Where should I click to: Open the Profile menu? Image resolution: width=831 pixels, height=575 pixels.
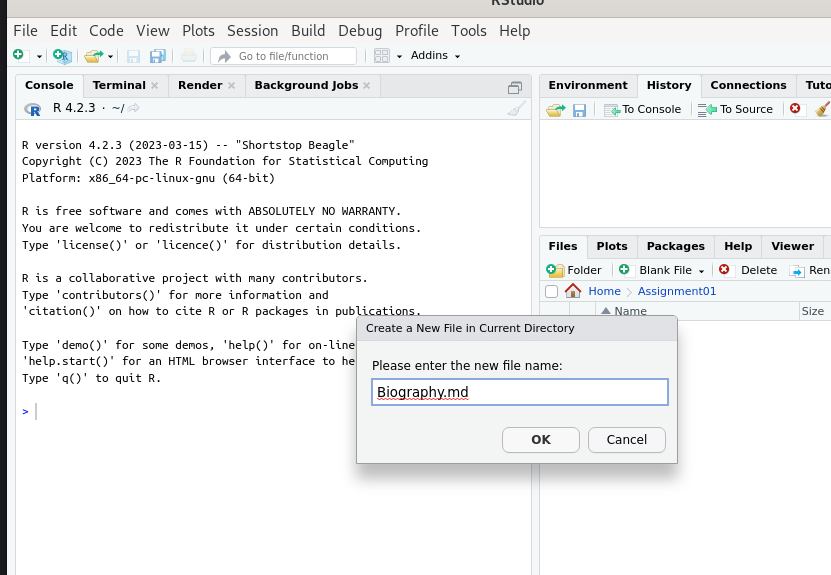(x=417, y=31)
